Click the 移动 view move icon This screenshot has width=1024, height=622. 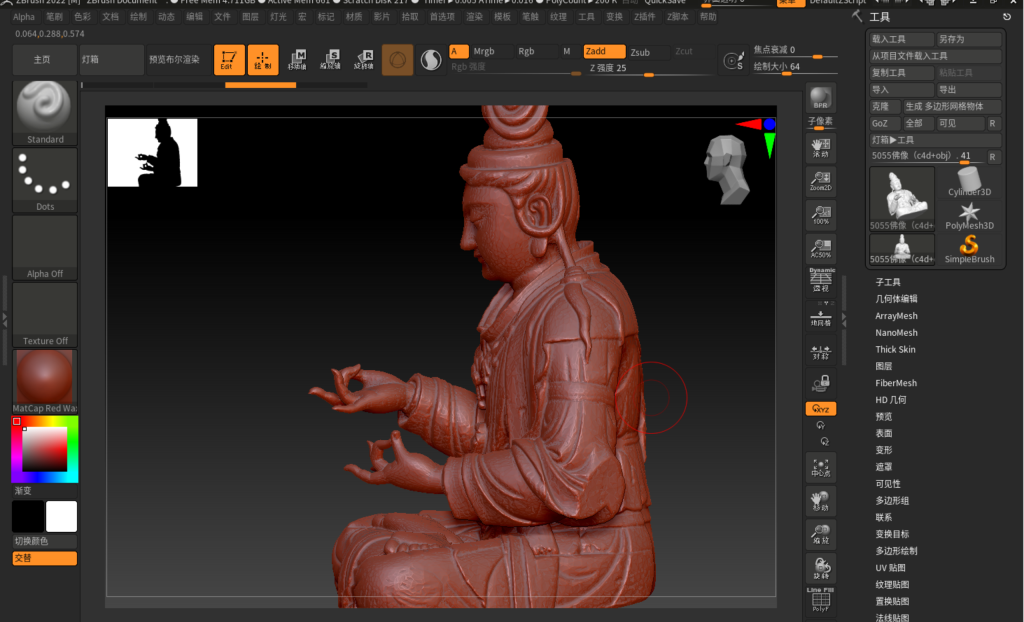point(820,501)
